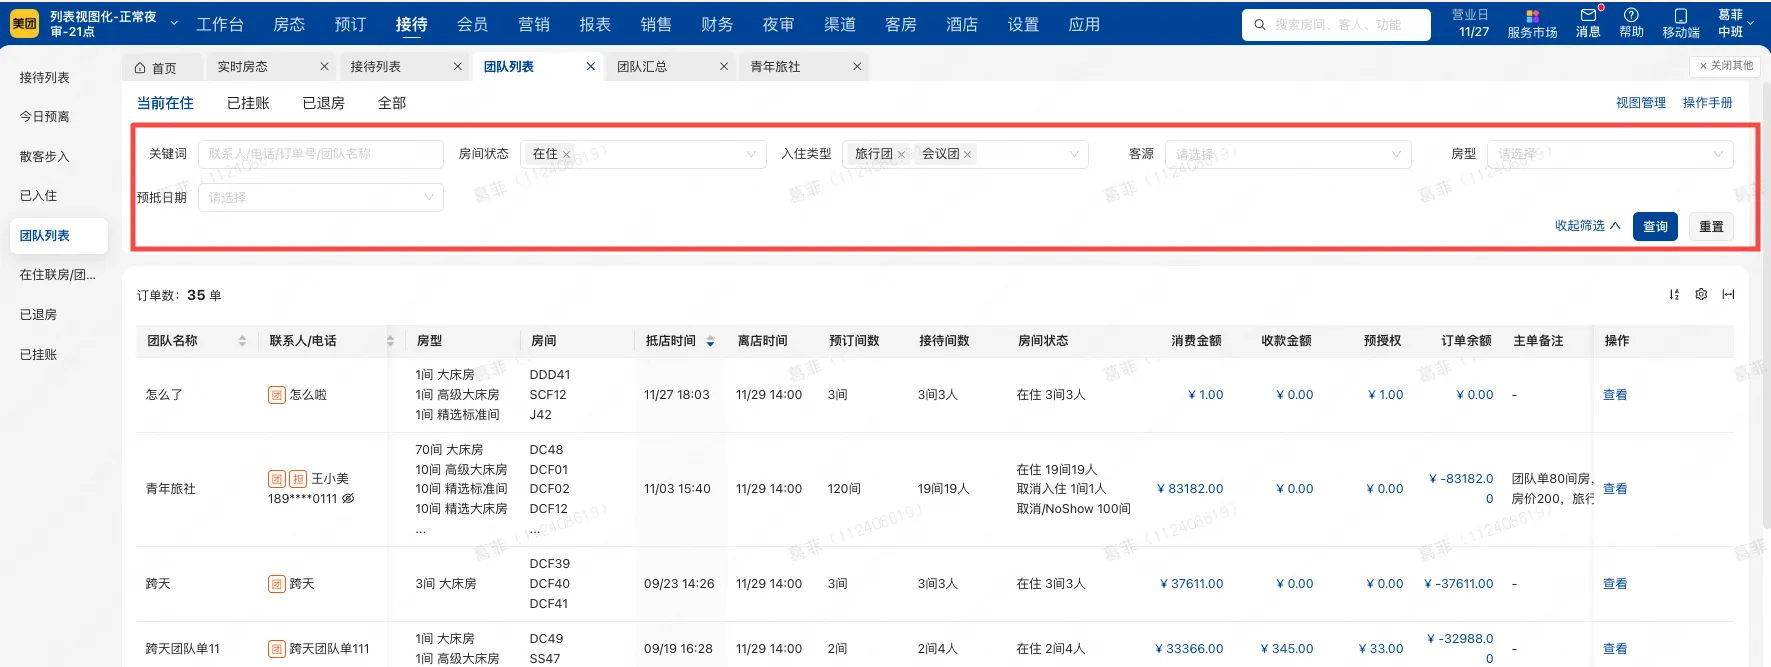Click the 团 badge beside 跨天
The height and width of the screenshot is (667, 1771).
(277, 584)
